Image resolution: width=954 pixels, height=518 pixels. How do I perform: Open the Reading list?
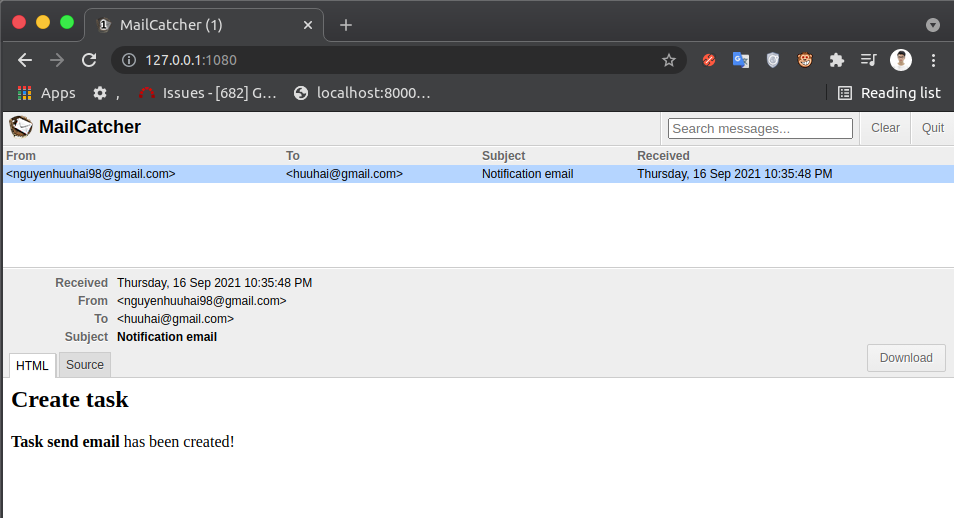tap(890, 93)
